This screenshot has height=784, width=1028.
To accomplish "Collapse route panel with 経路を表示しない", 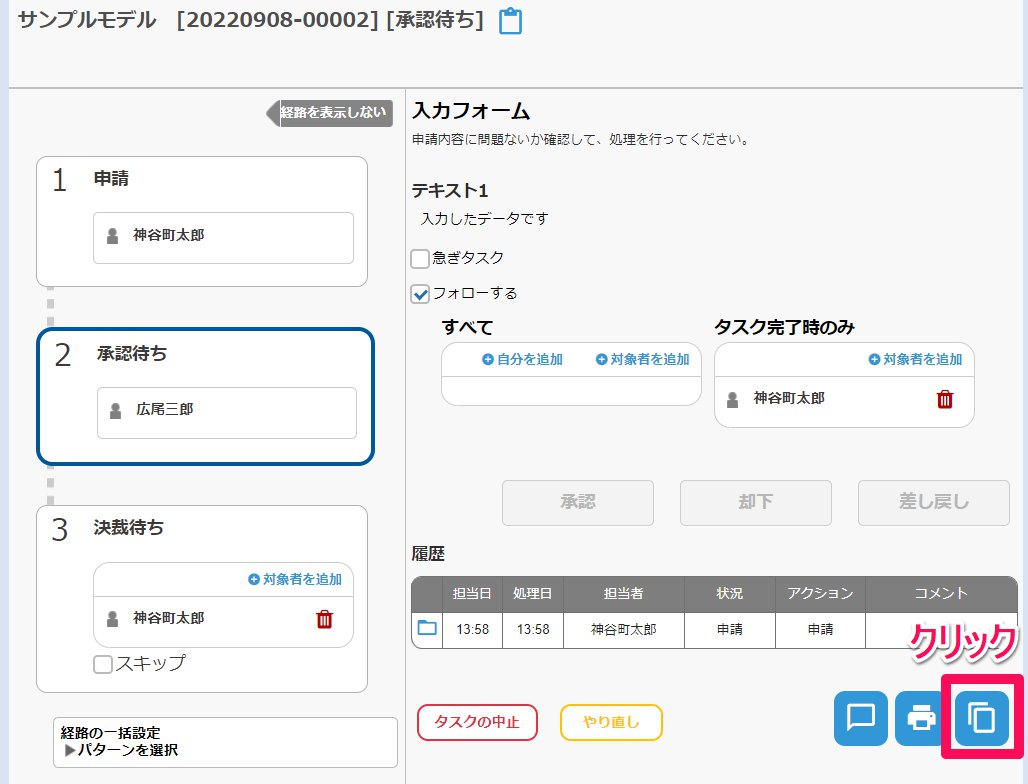I will pyautogui.click(x=330, y=113).
